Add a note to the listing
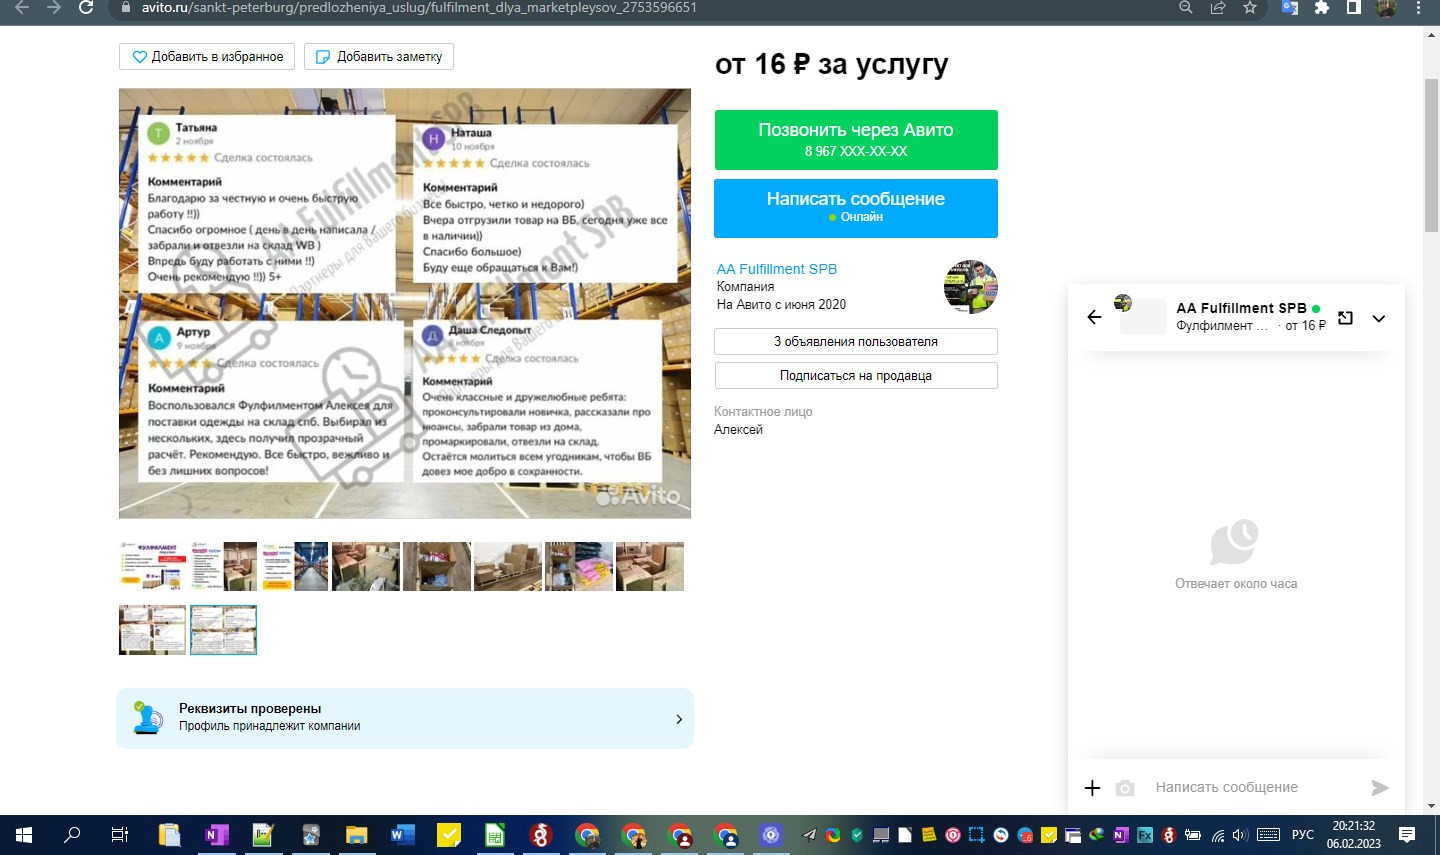 pyautogui.click(x=379, y=57)
